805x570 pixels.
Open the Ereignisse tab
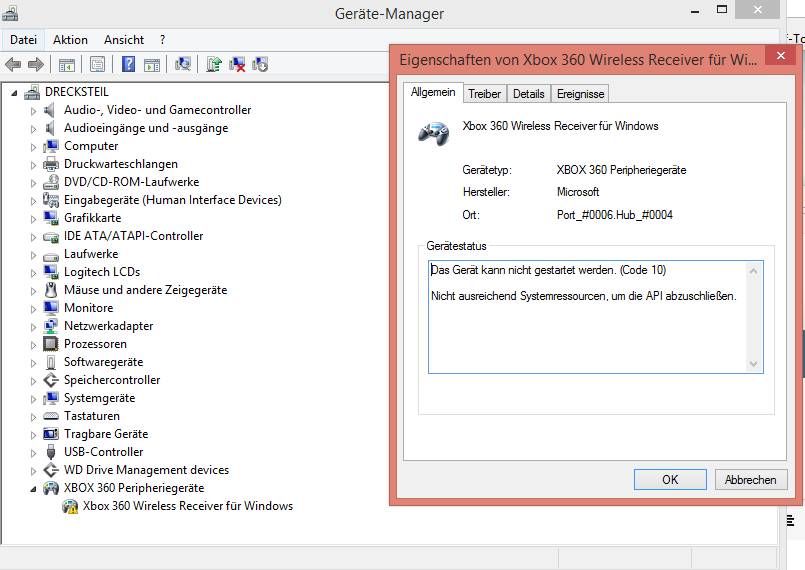pos(580,94)
